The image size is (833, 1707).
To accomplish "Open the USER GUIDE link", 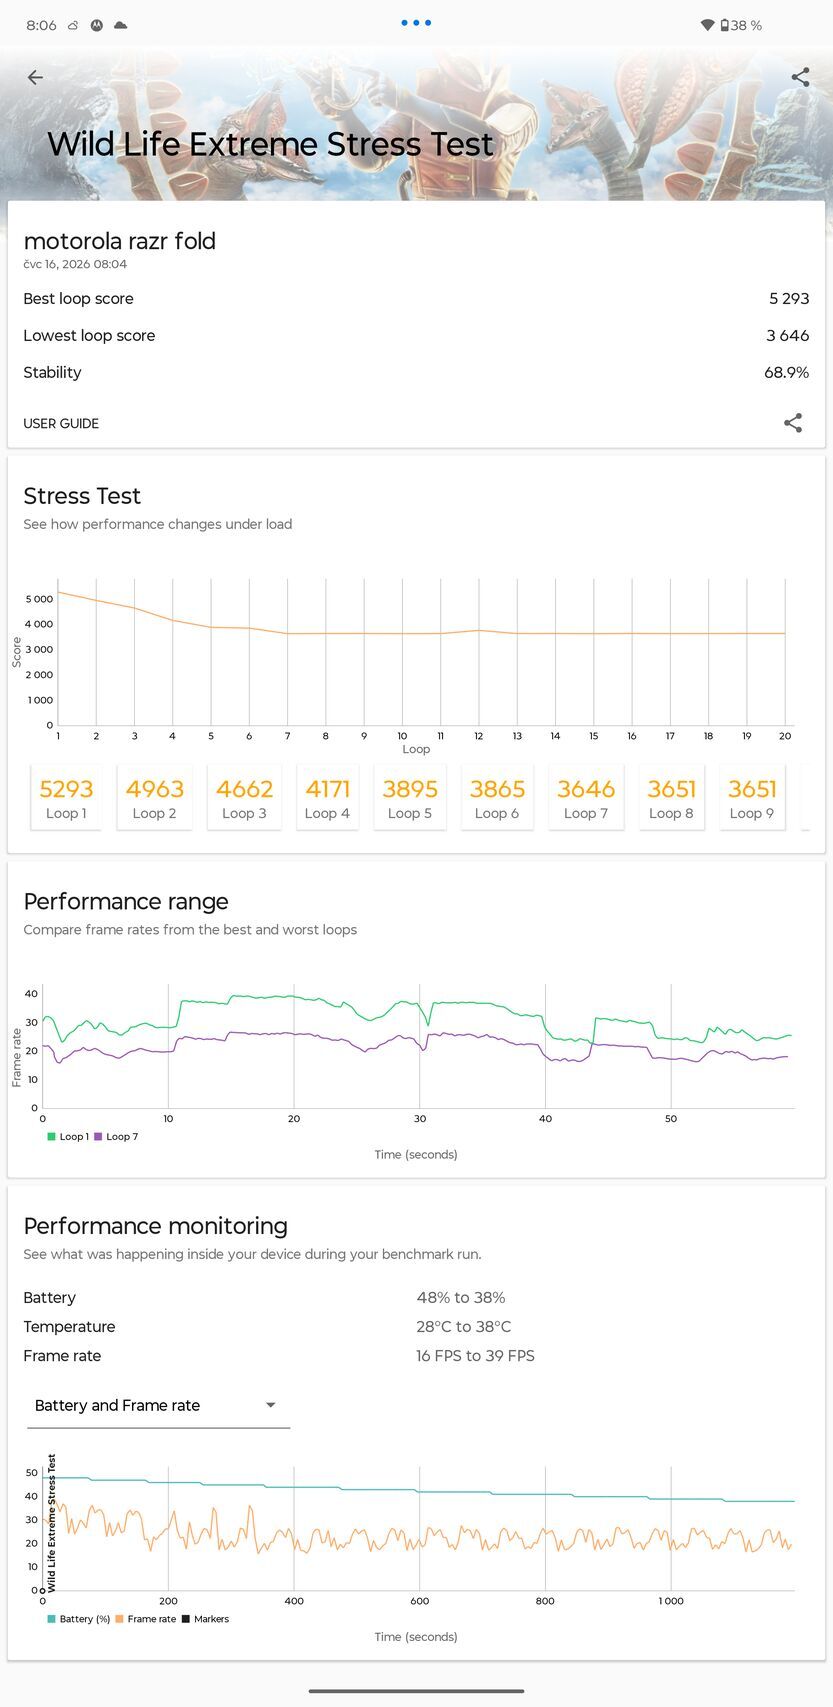I will [61, 423].
